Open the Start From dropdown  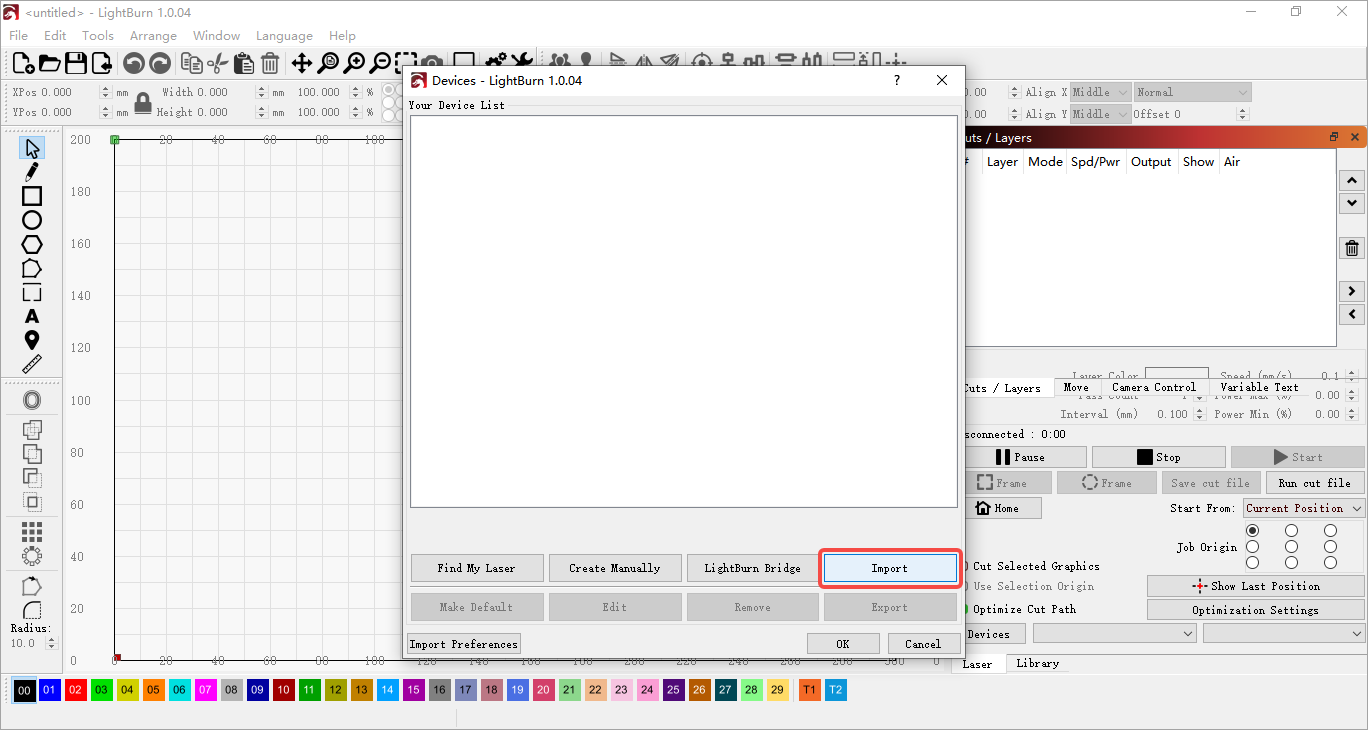coord(1304,508)
